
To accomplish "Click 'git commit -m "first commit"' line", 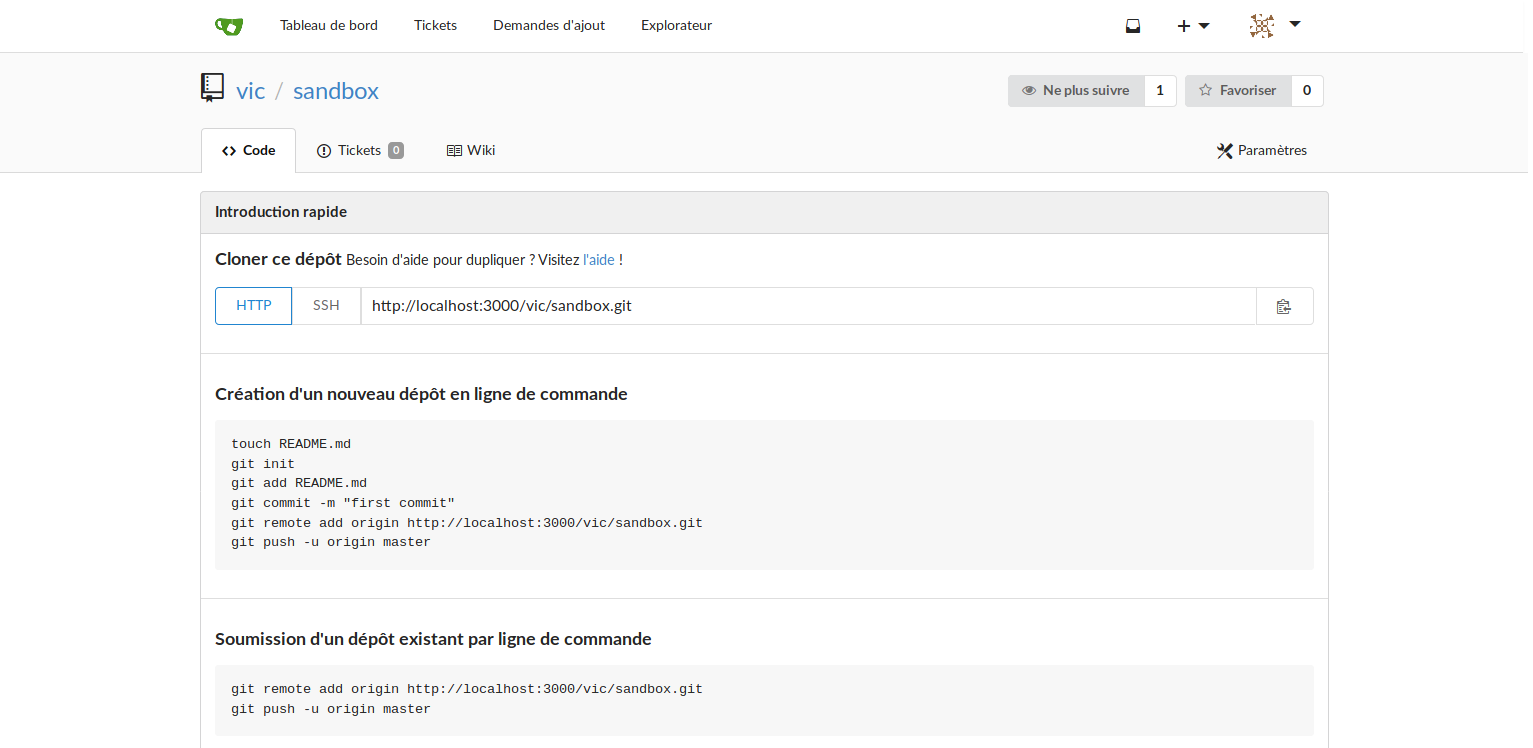I will (343, 503).
